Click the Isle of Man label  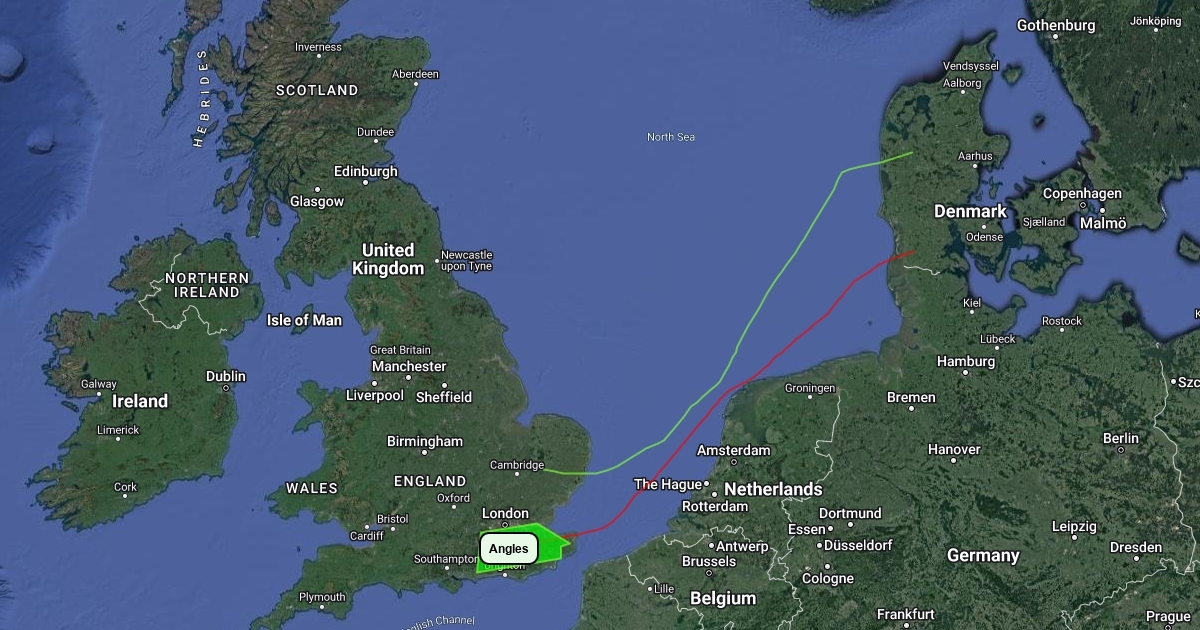click(304, 321)
